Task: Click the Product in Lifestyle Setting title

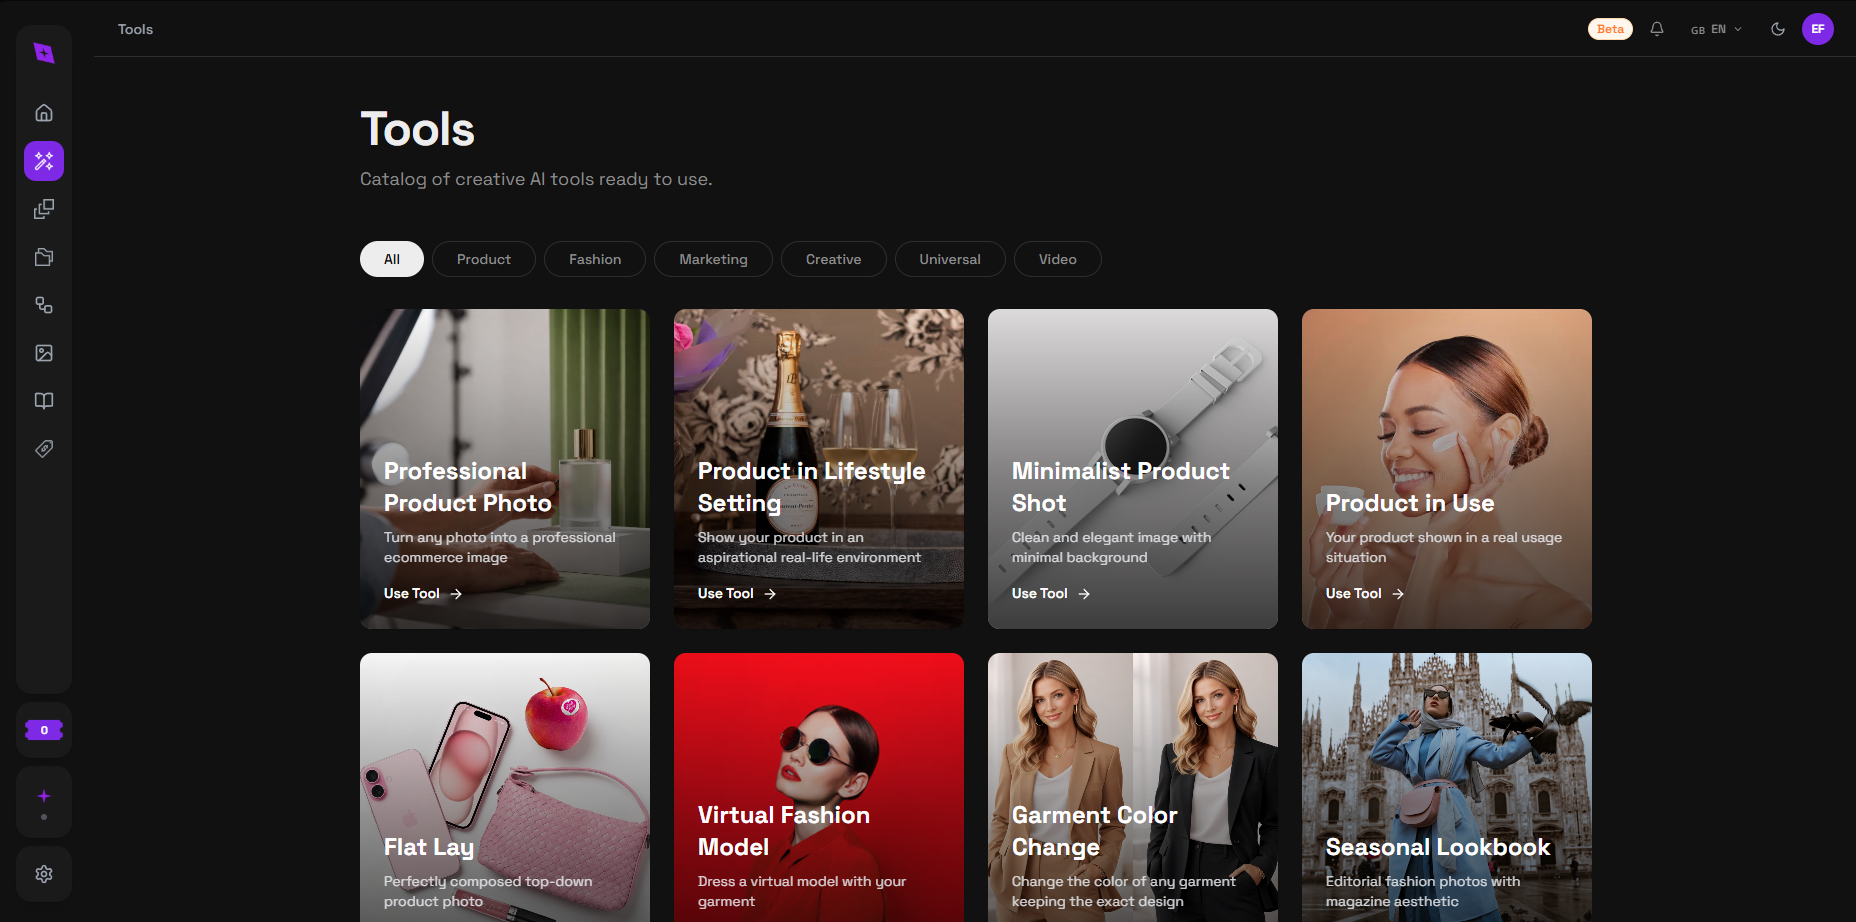Action: click(x=812, y=487)
